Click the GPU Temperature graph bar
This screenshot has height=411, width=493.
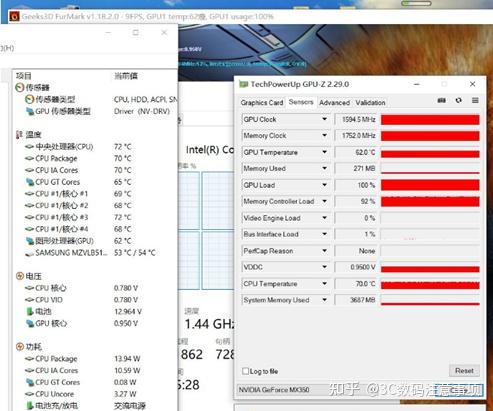[x=430, y=152]
